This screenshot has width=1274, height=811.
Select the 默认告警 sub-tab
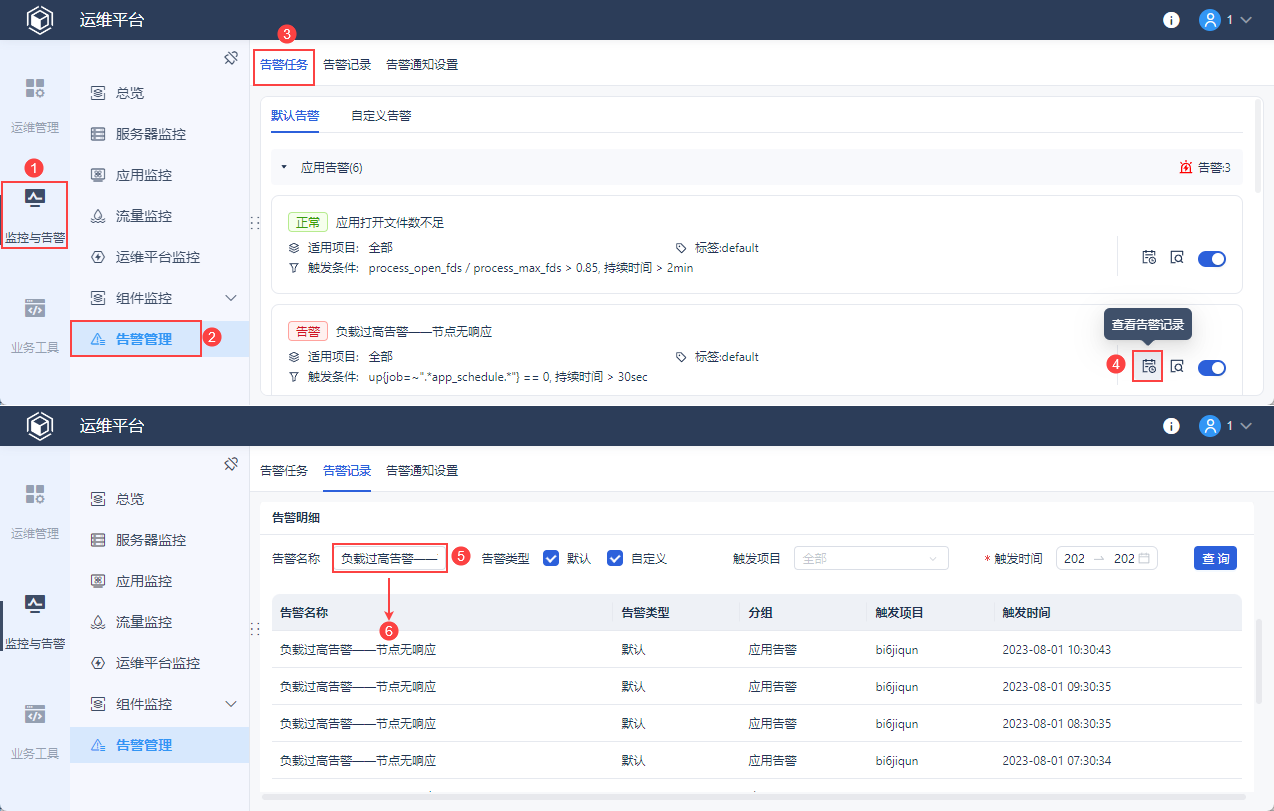click(295, 115)
